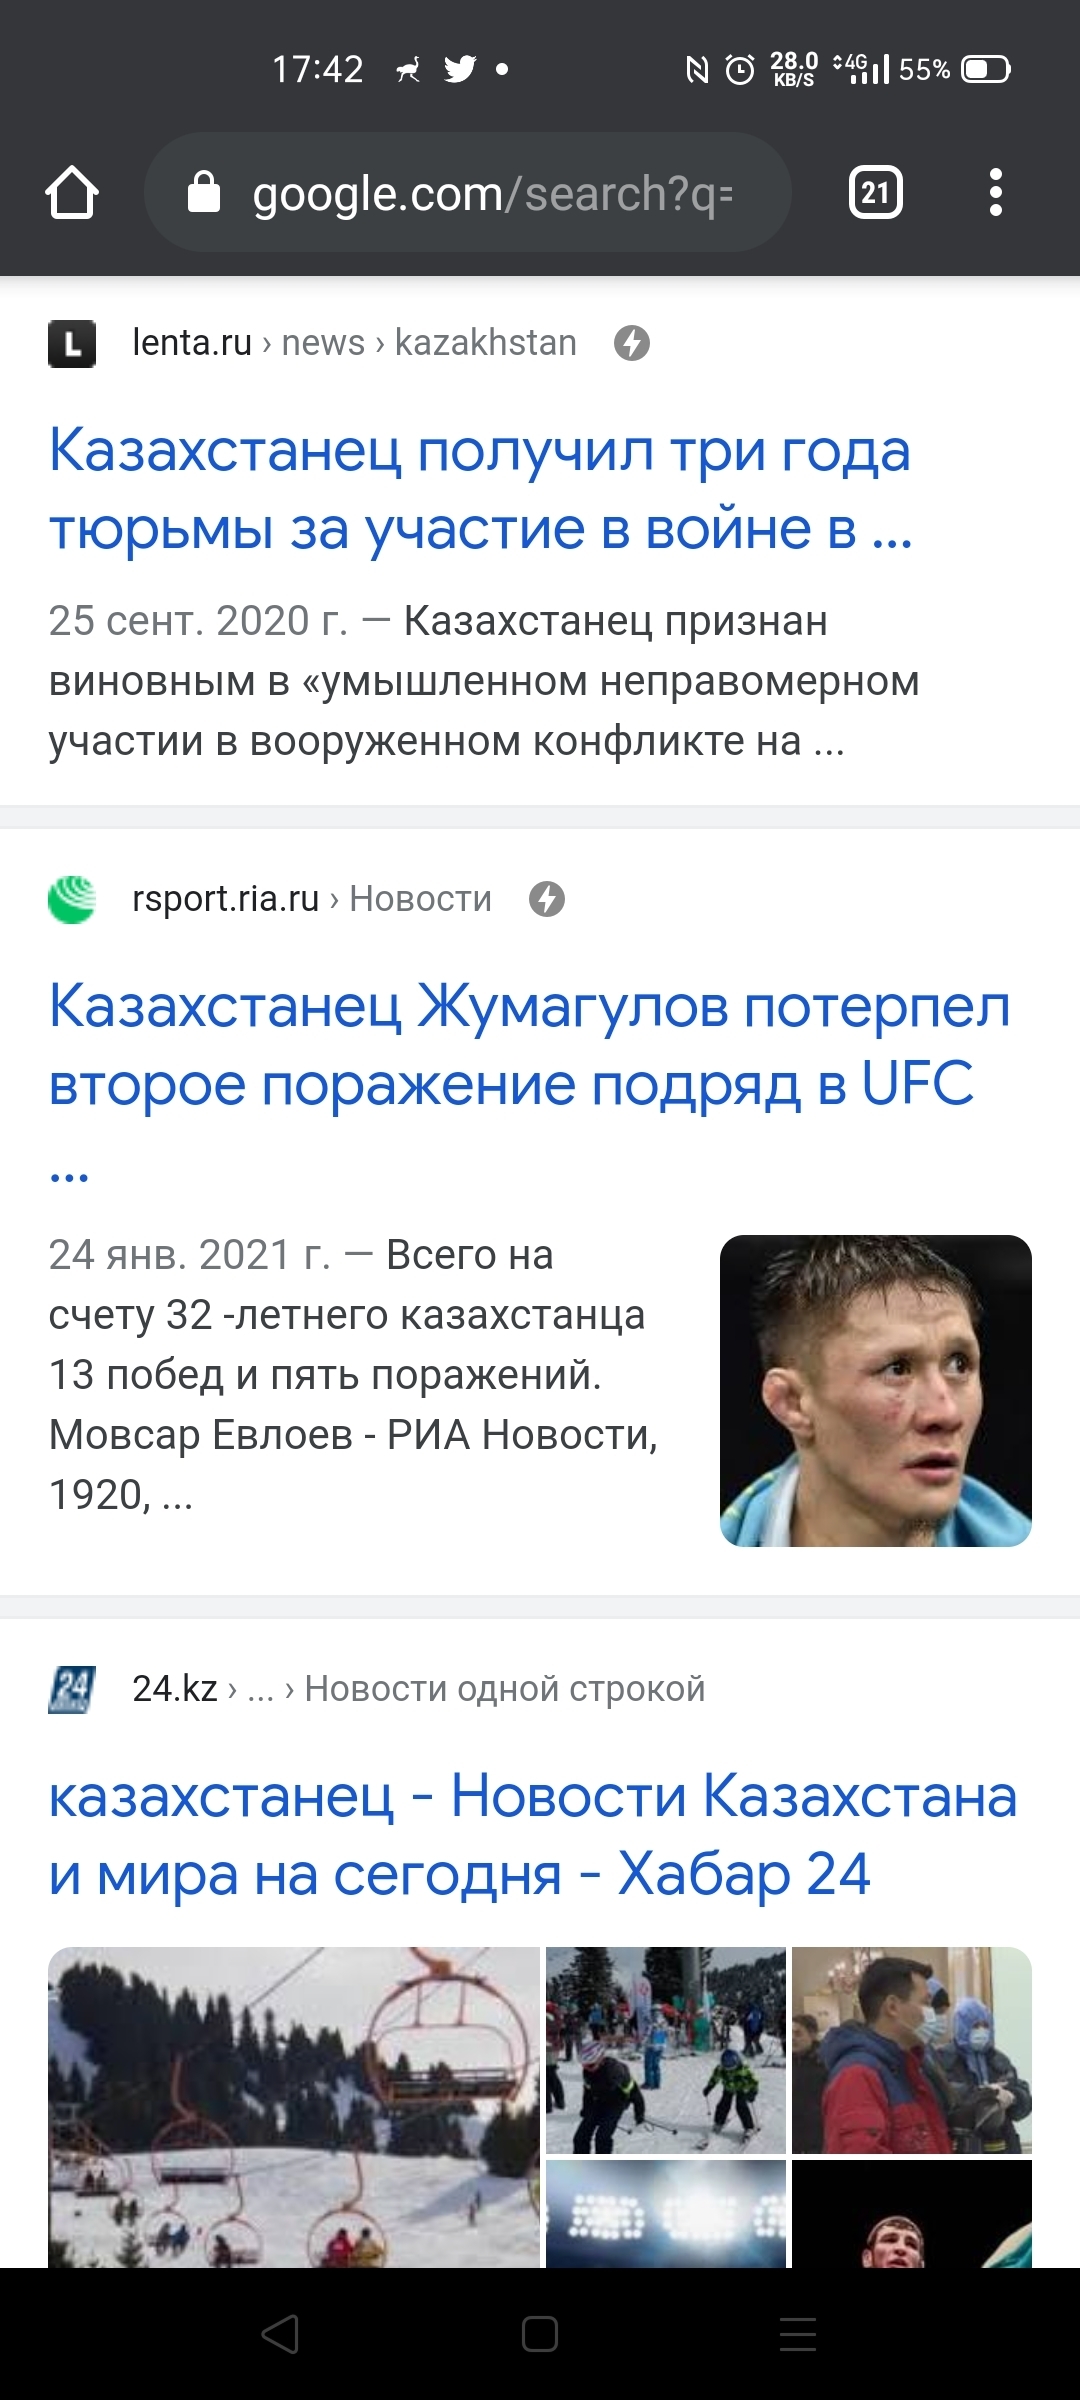Image resolution: width=1080 pixels, height=2400 pixels.
Task: Tap the thumbnail of people wearing medical masks
Action: tap(911, 2049)
